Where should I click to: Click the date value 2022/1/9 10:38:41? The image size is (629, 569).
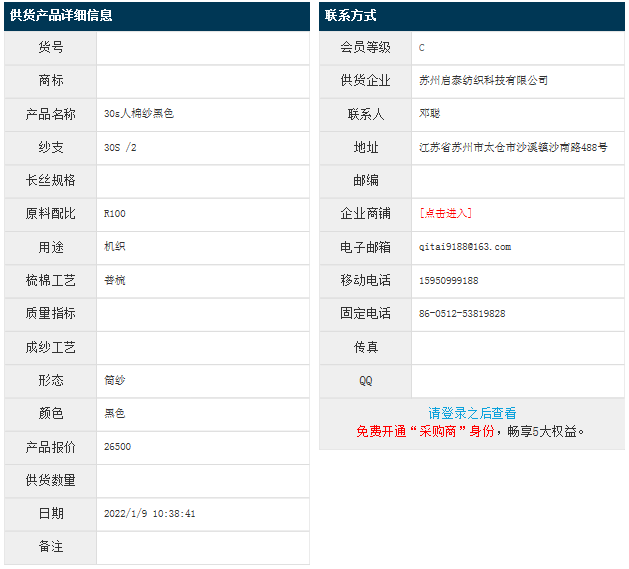point(150,514)
